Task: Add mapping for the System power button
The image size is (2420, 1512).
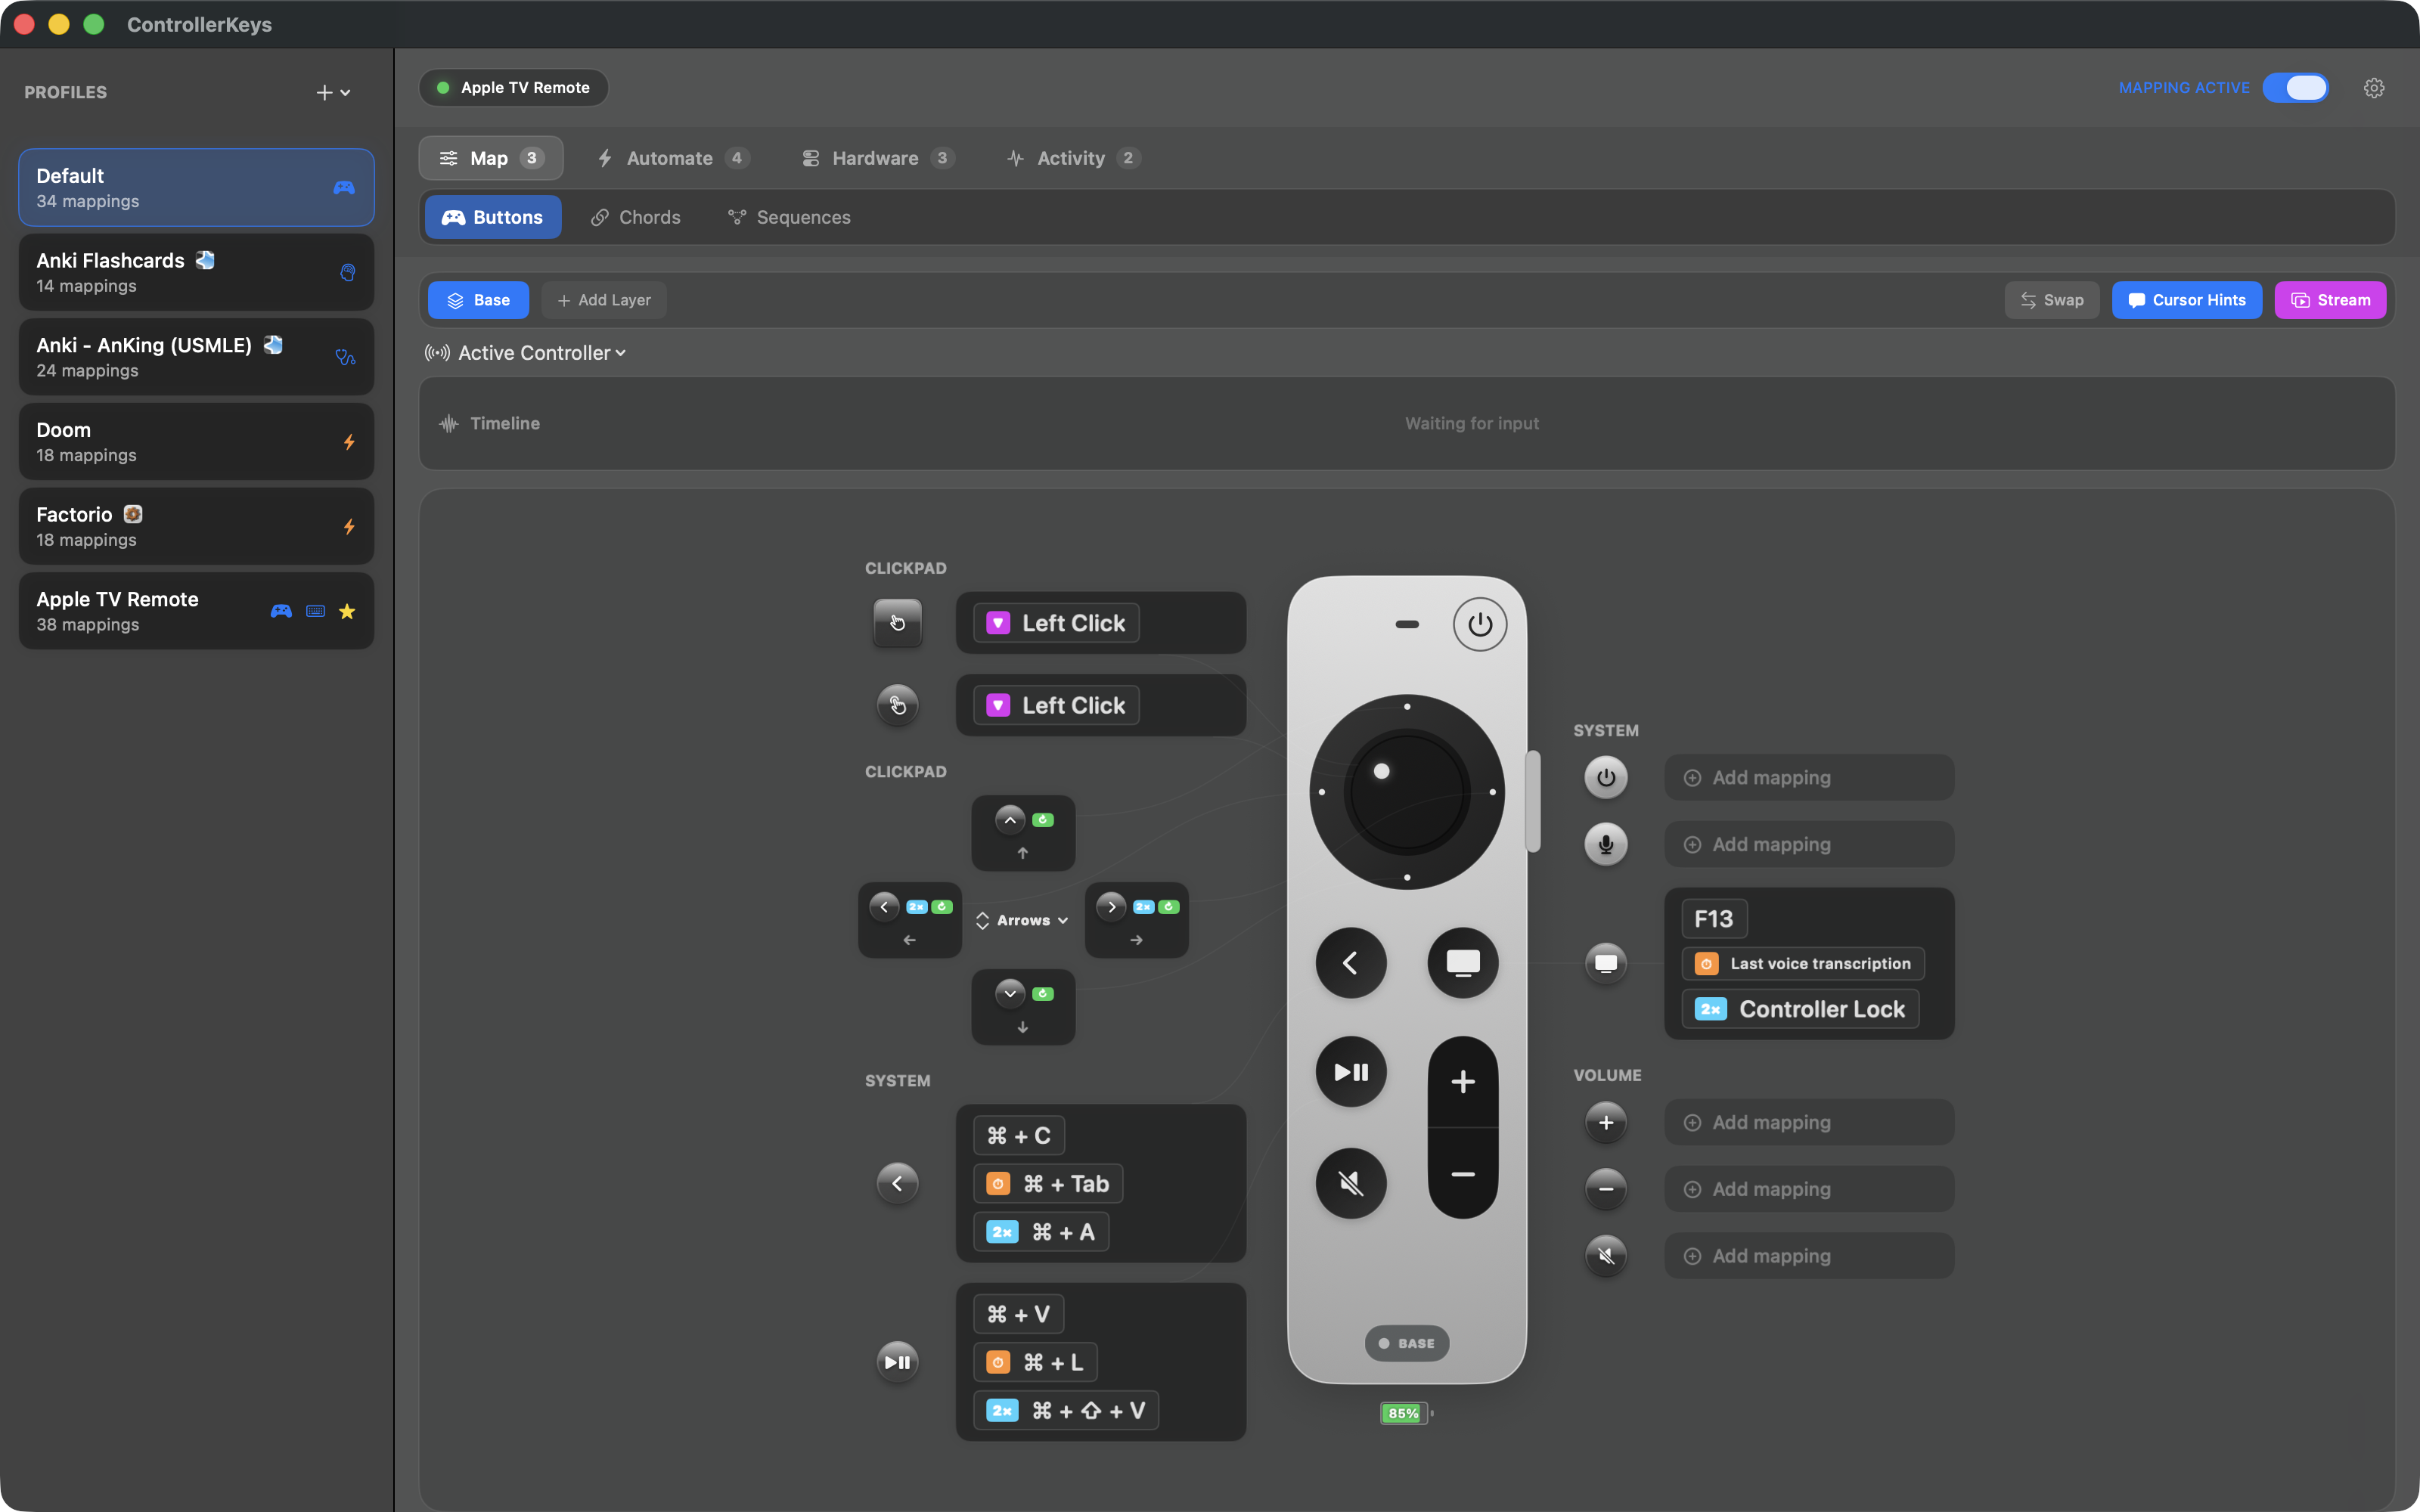Action: tap(1809, 777)
